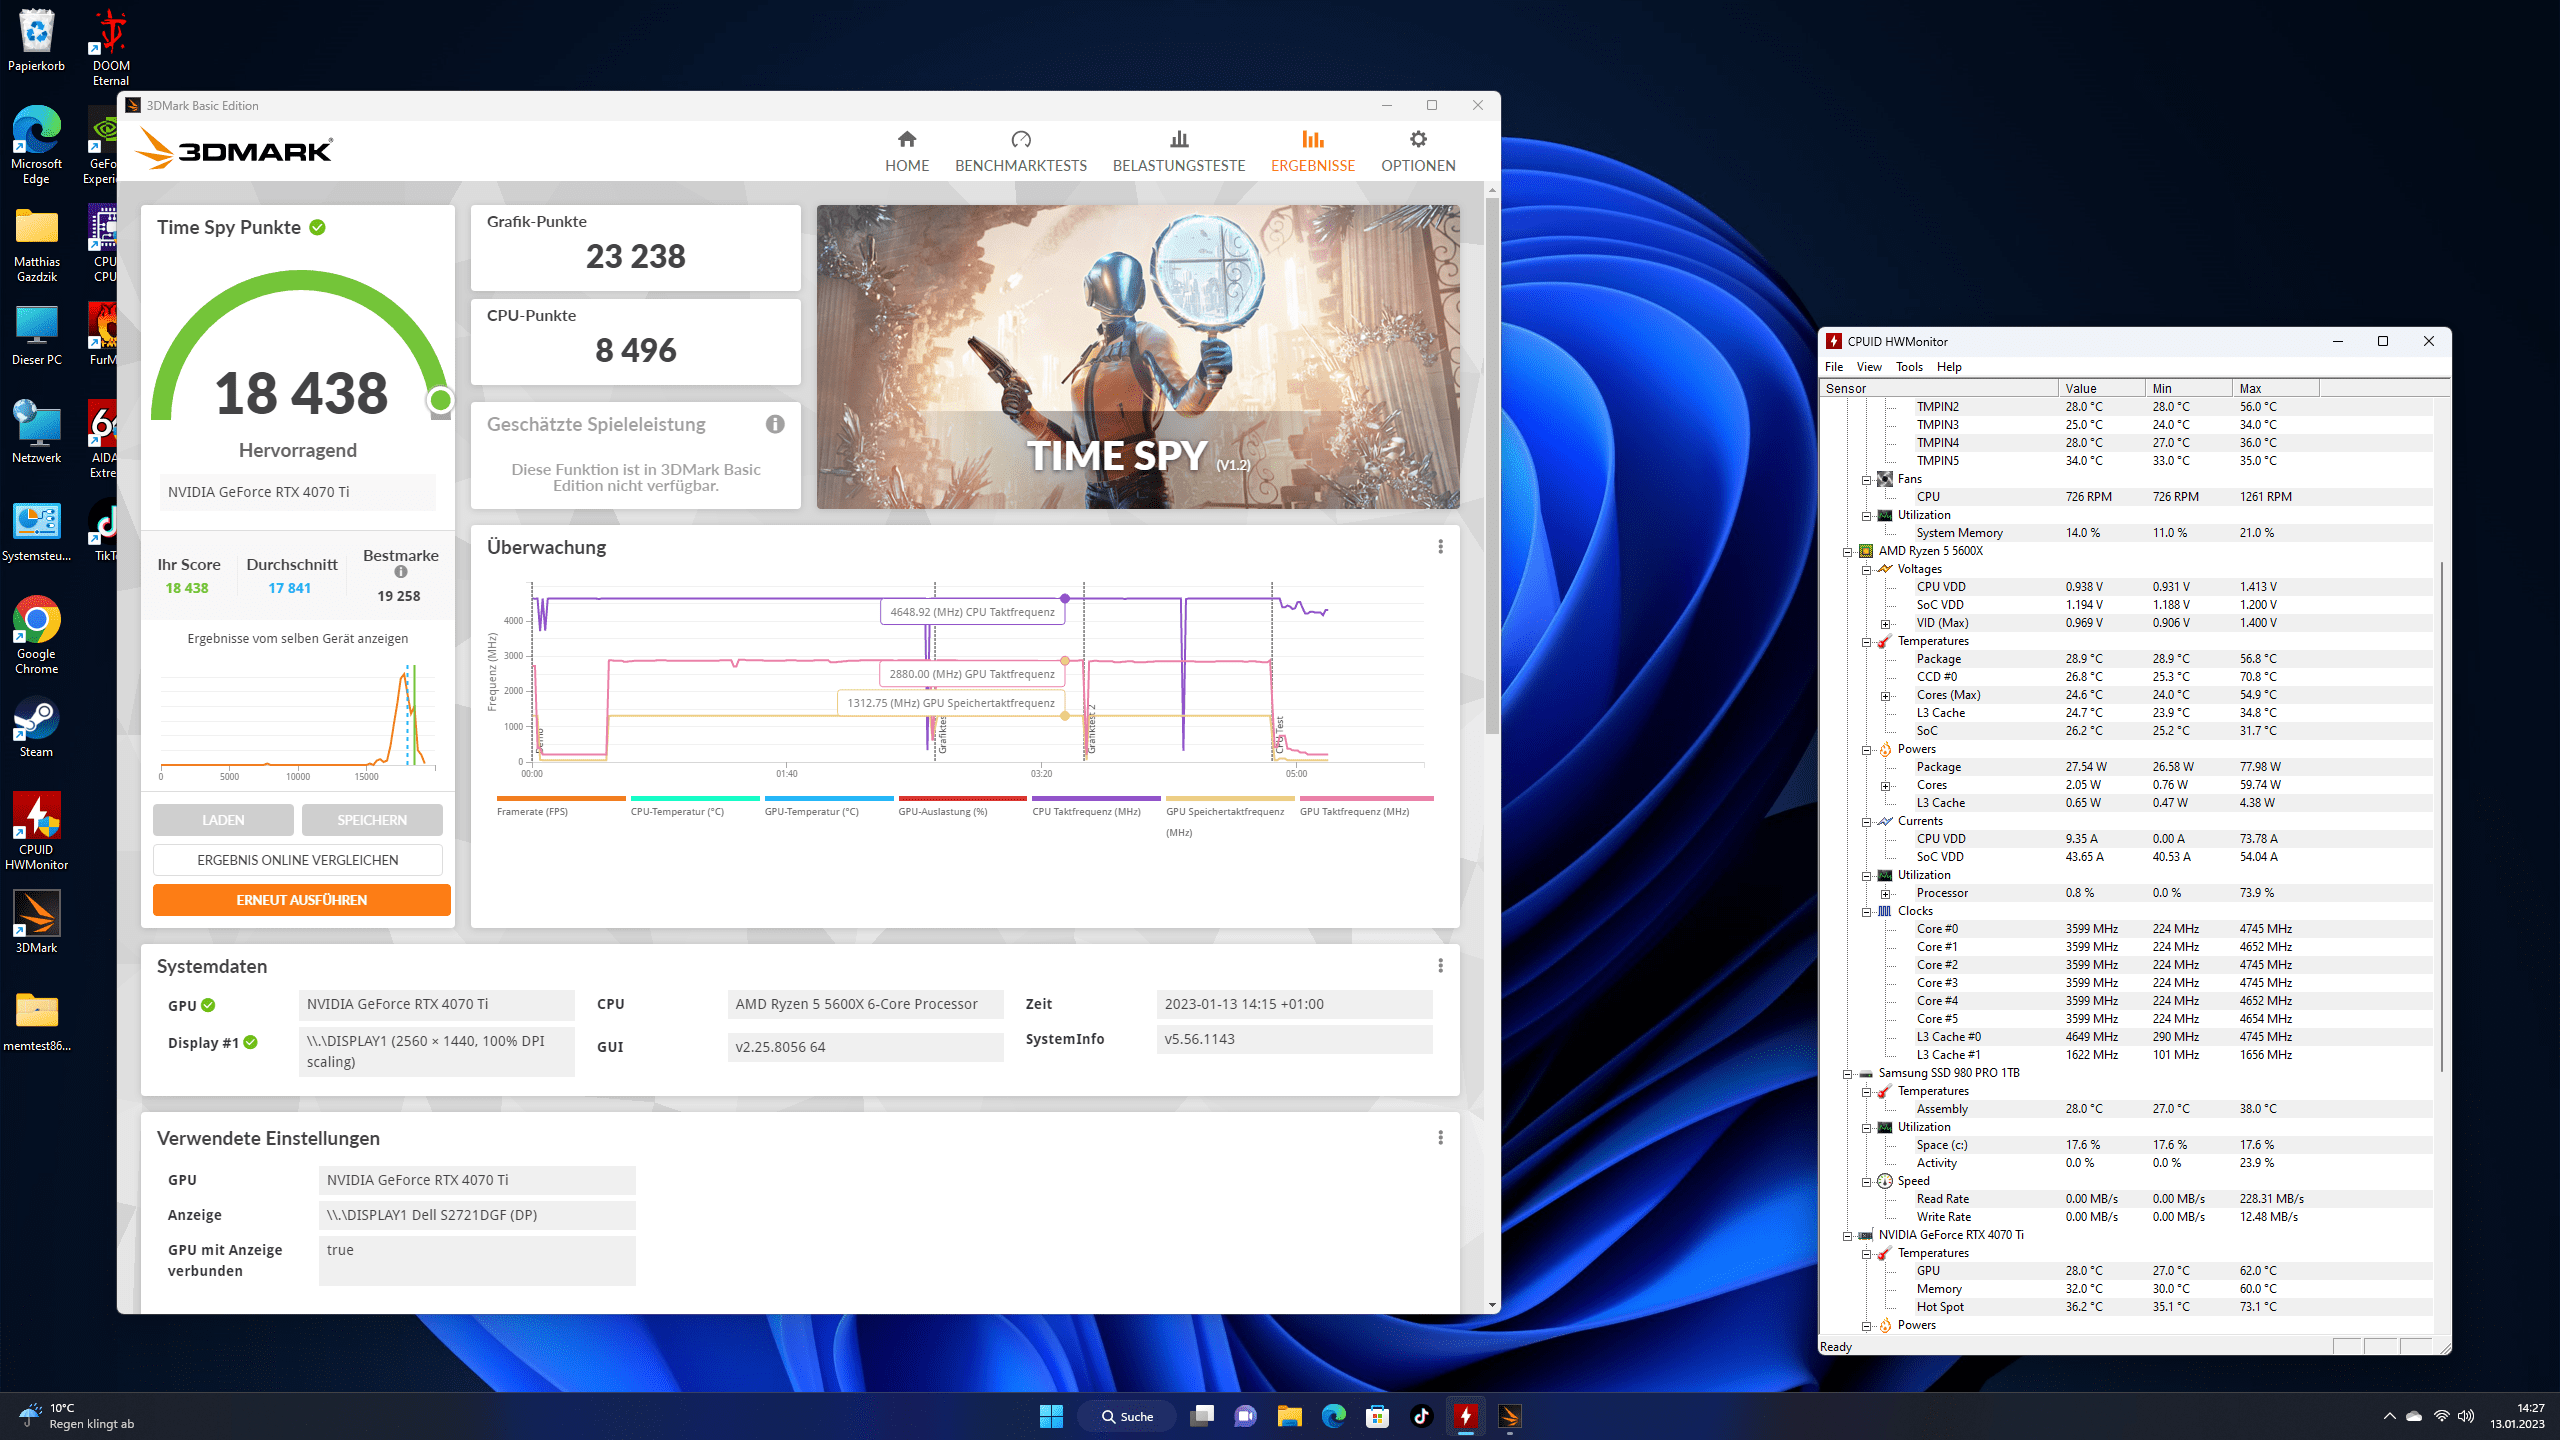This screenshot has width=2560, height=1440.
Task: Open Microsoft Edge from the taskbar
Action: [x=1333, y=1416]
